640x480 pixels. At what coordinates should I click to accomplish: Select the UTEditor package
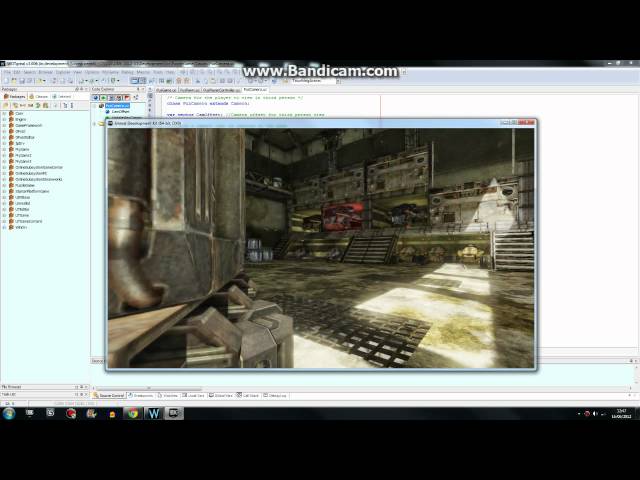tap(22, 209)
